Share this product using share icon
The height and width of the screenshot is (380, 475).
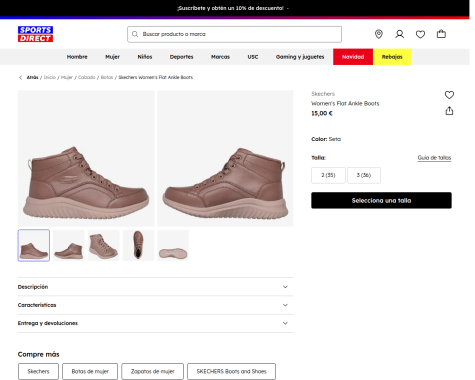pos(449,111)
